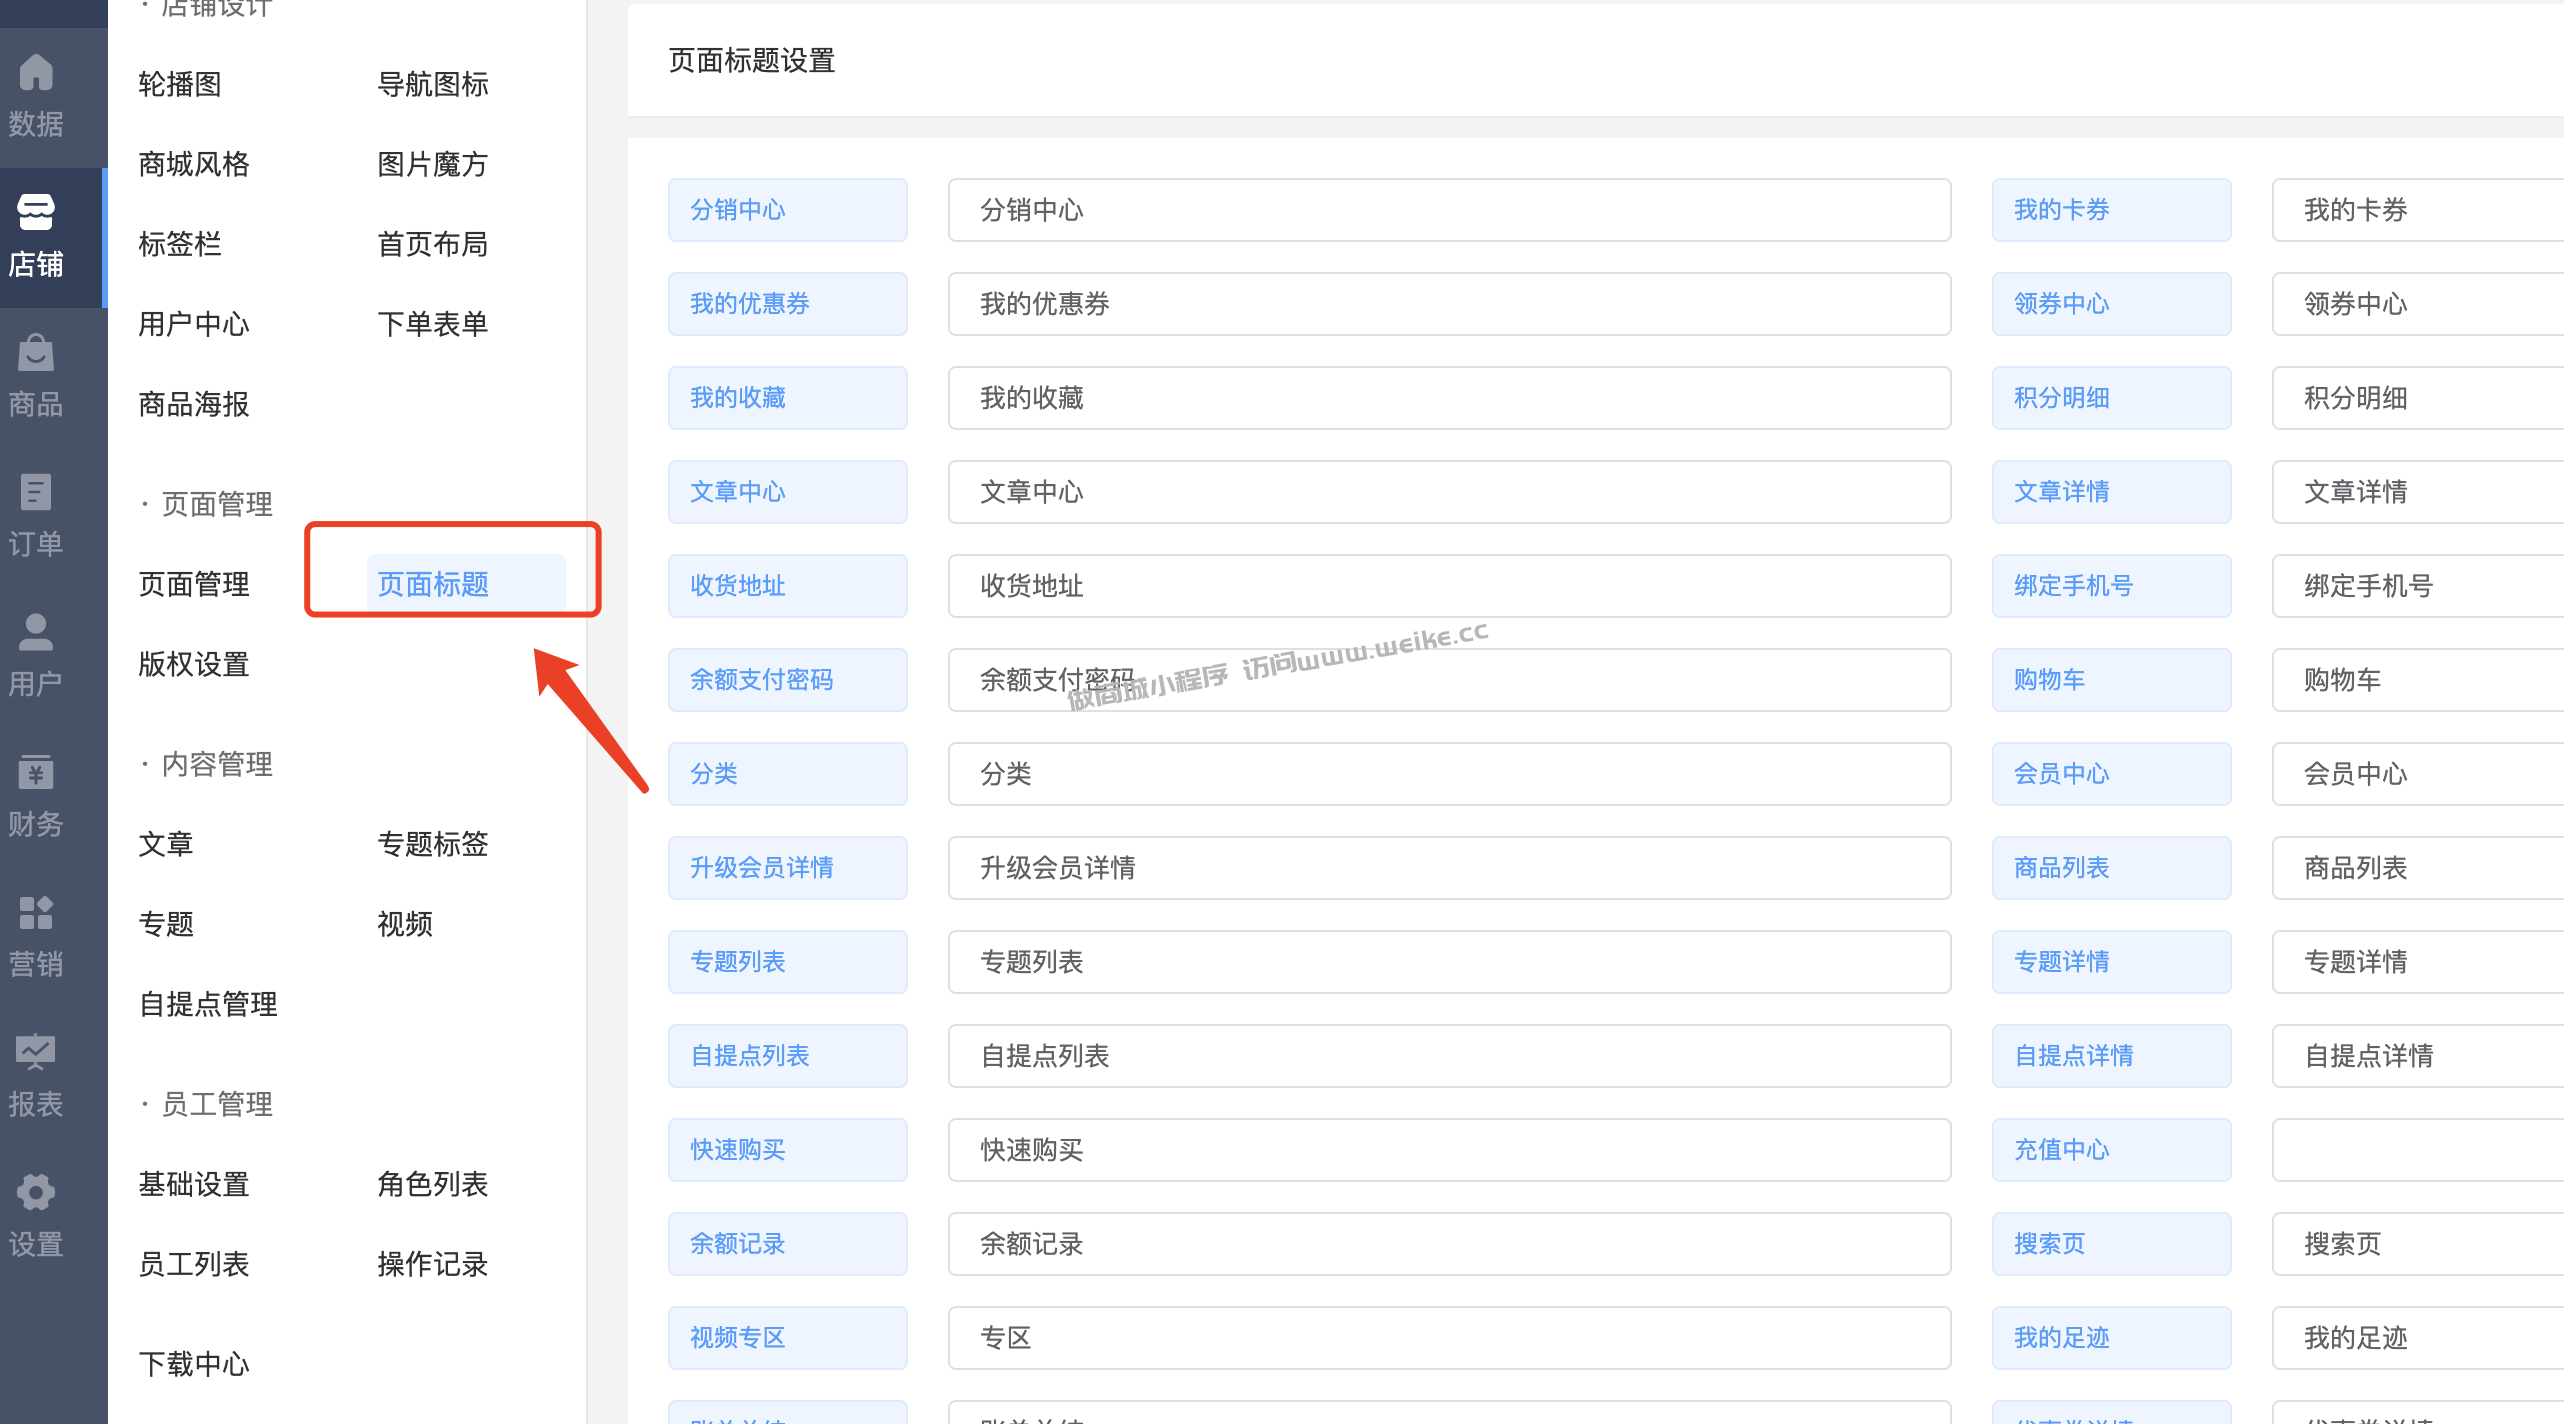Viewport: 2564px width, 1424px height.
Task: Edit the 专题详情 title field
Action: click(x=2418, y=962)
